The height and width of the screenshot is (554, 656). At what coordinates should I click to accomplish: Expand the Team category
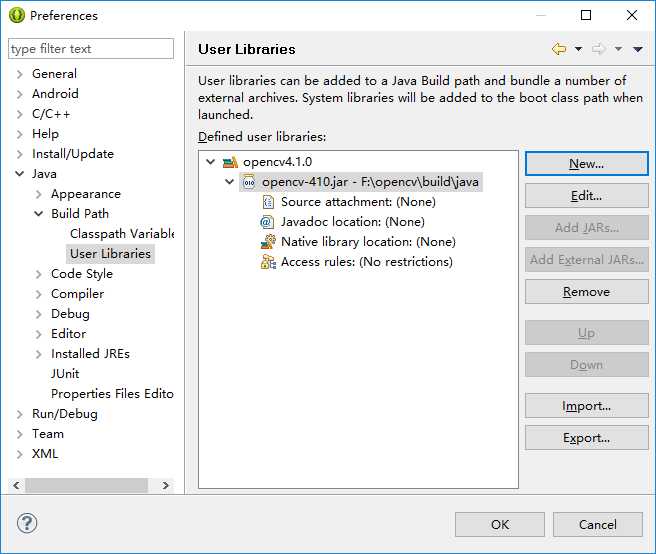tap(19, 434)
